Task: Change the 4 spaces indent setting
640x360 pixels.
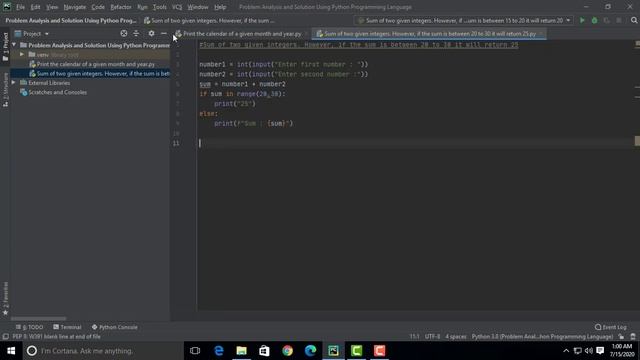Action: tap(456, 337)
